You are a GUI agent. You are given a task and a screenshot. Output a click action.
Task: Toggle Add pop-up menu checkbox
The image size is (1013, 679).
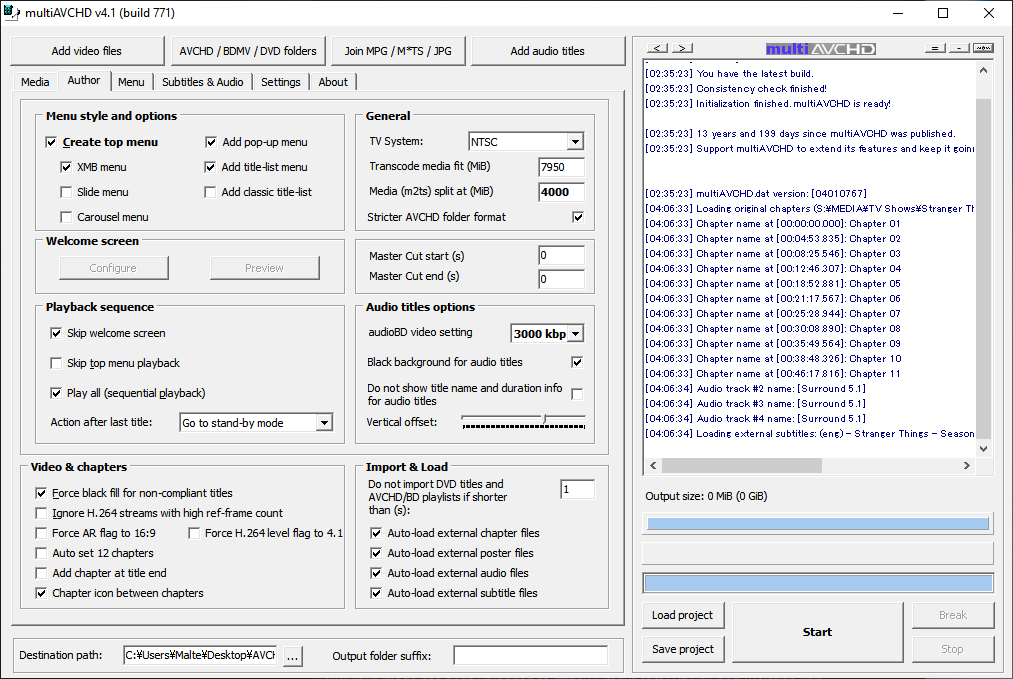pyautogui.click(x=211, y=142)
